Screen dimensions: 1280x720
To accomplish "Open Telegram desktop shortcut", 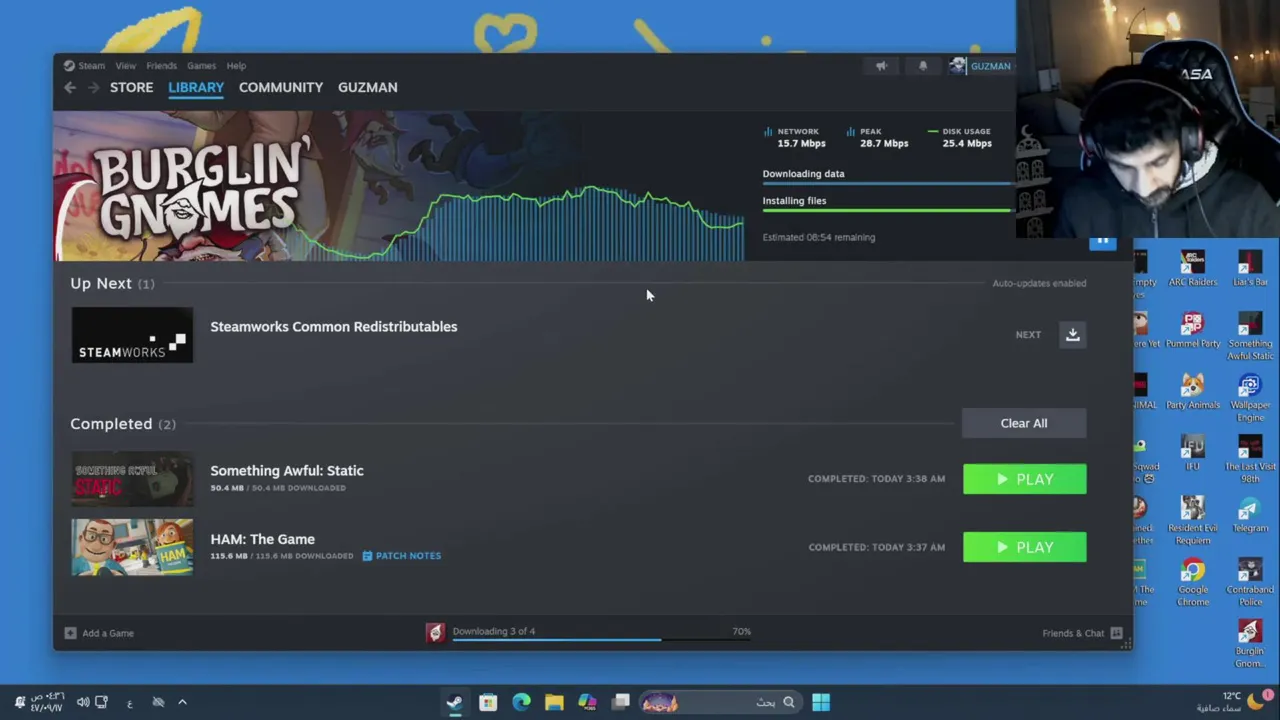I will [1250, 515].
